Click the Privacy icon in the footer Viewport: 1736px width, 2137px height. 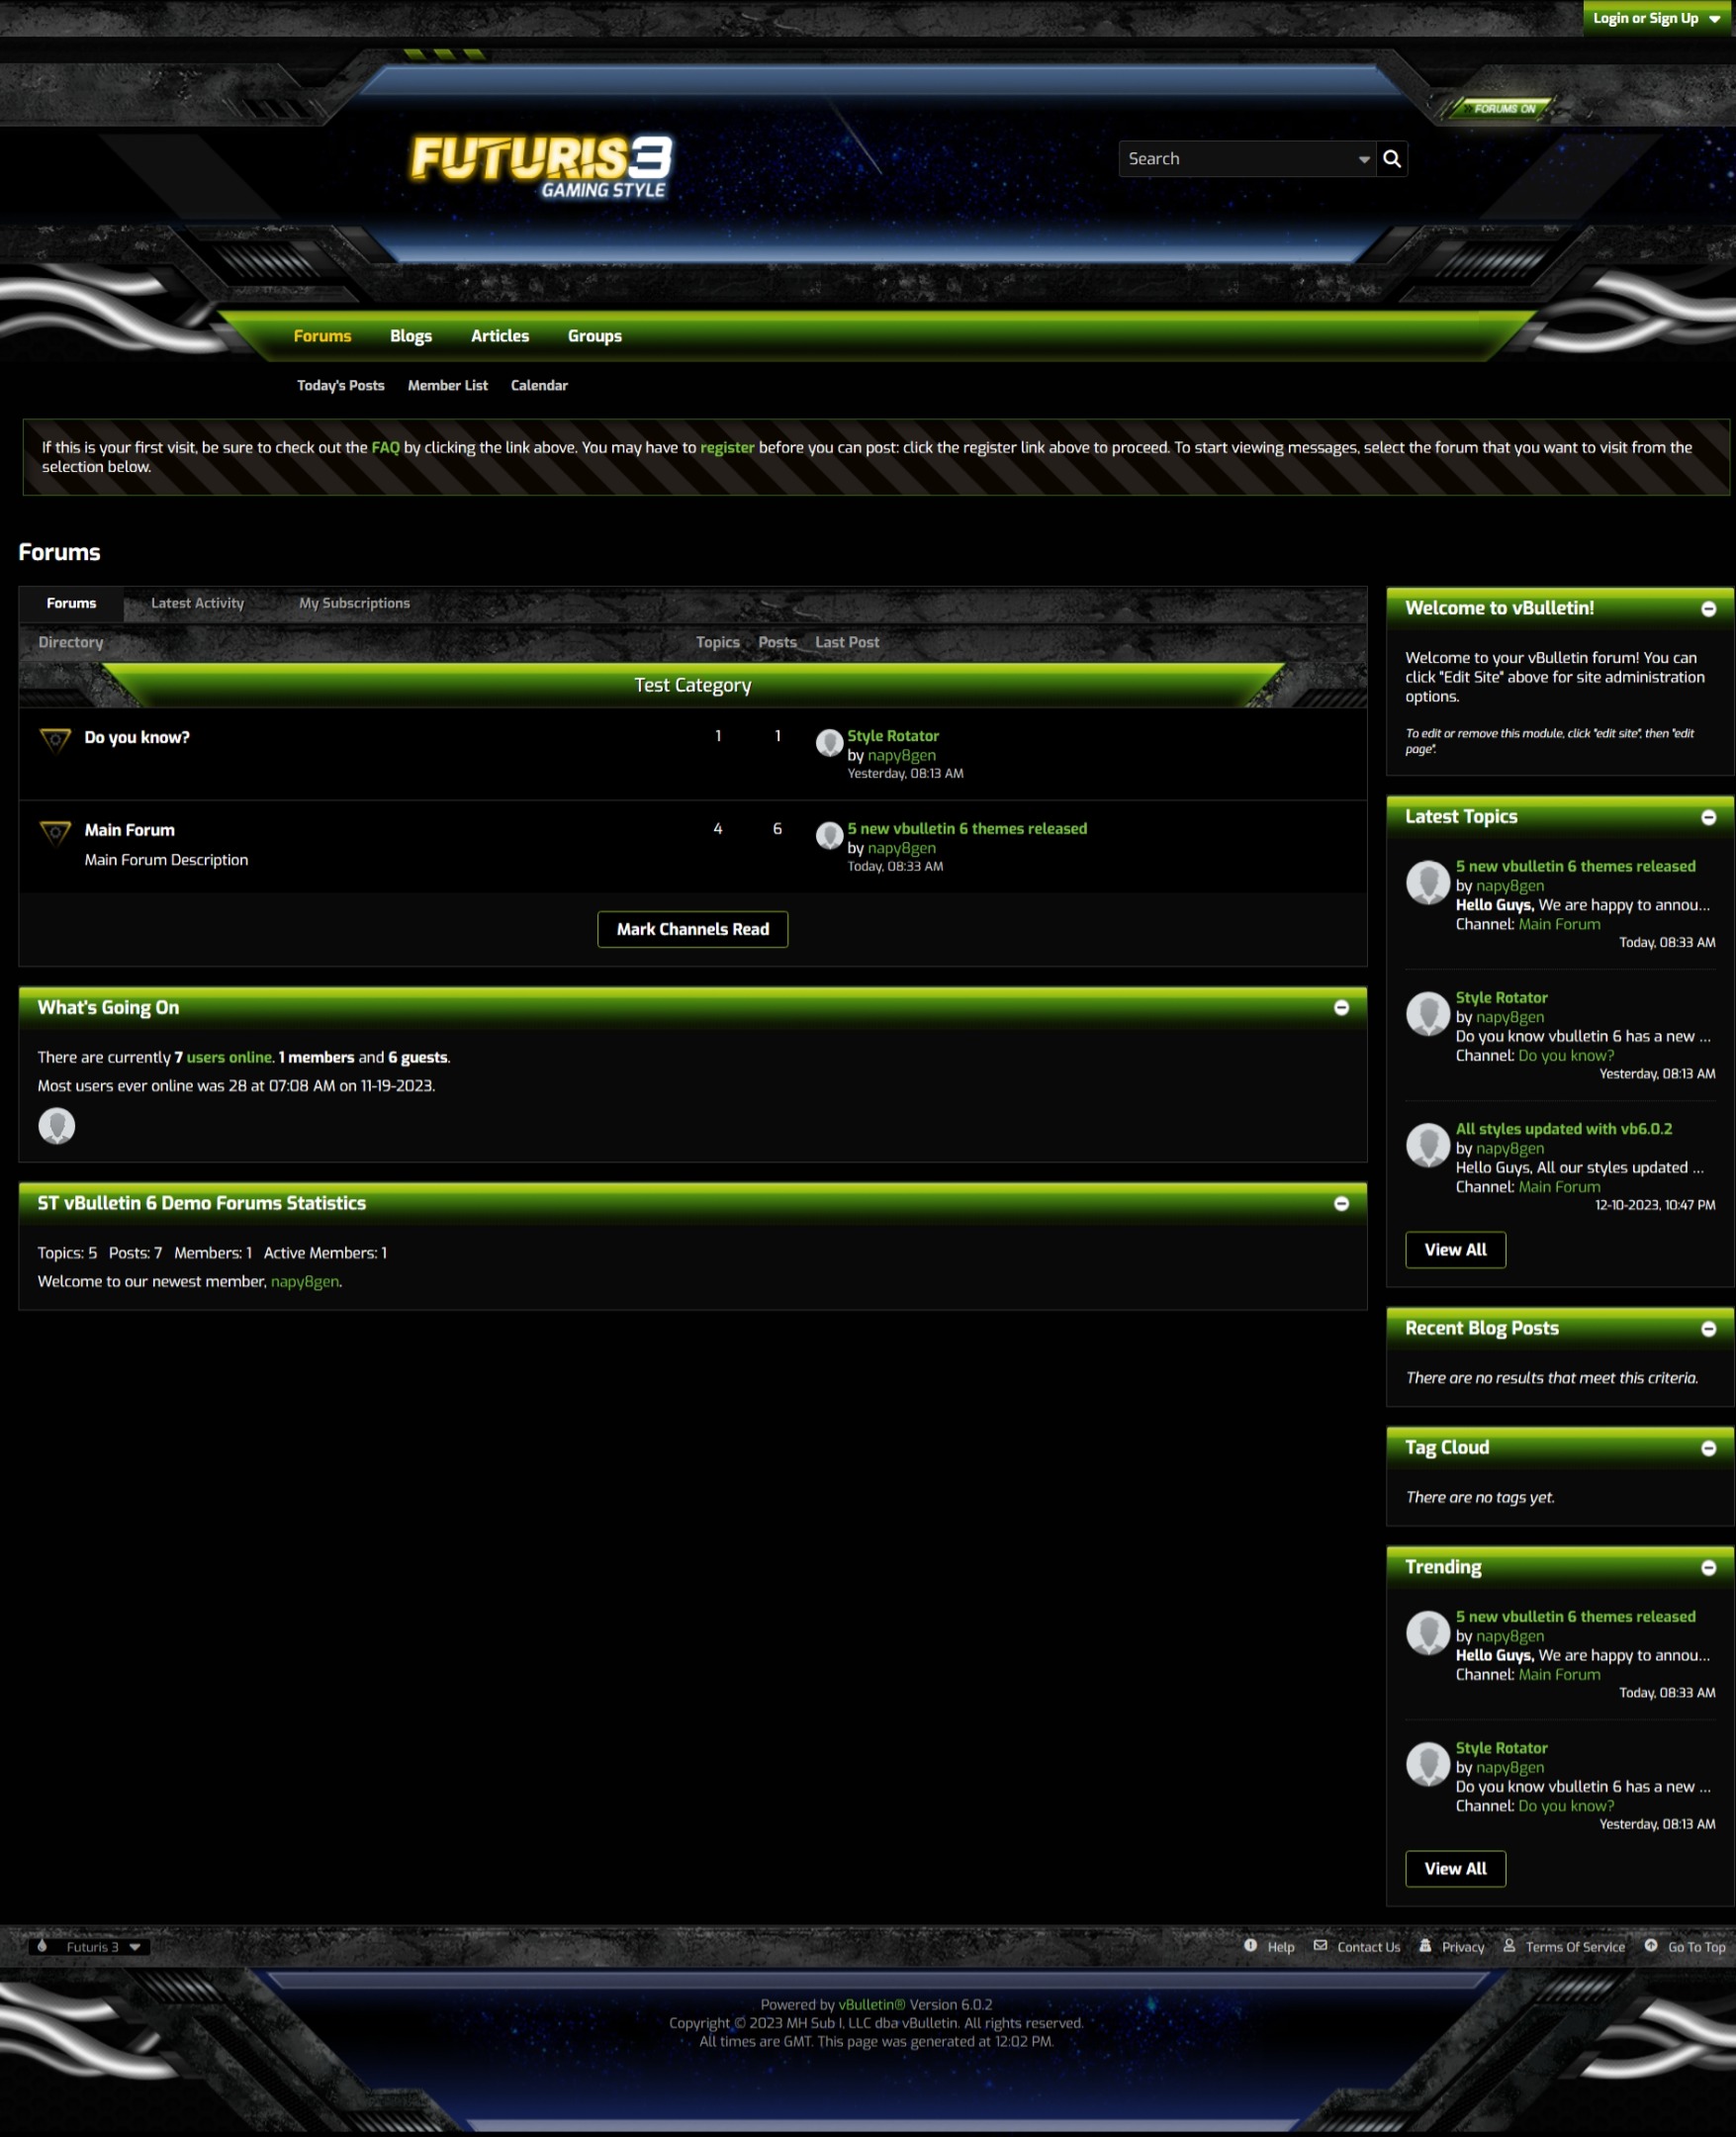click(1425, 1945)
